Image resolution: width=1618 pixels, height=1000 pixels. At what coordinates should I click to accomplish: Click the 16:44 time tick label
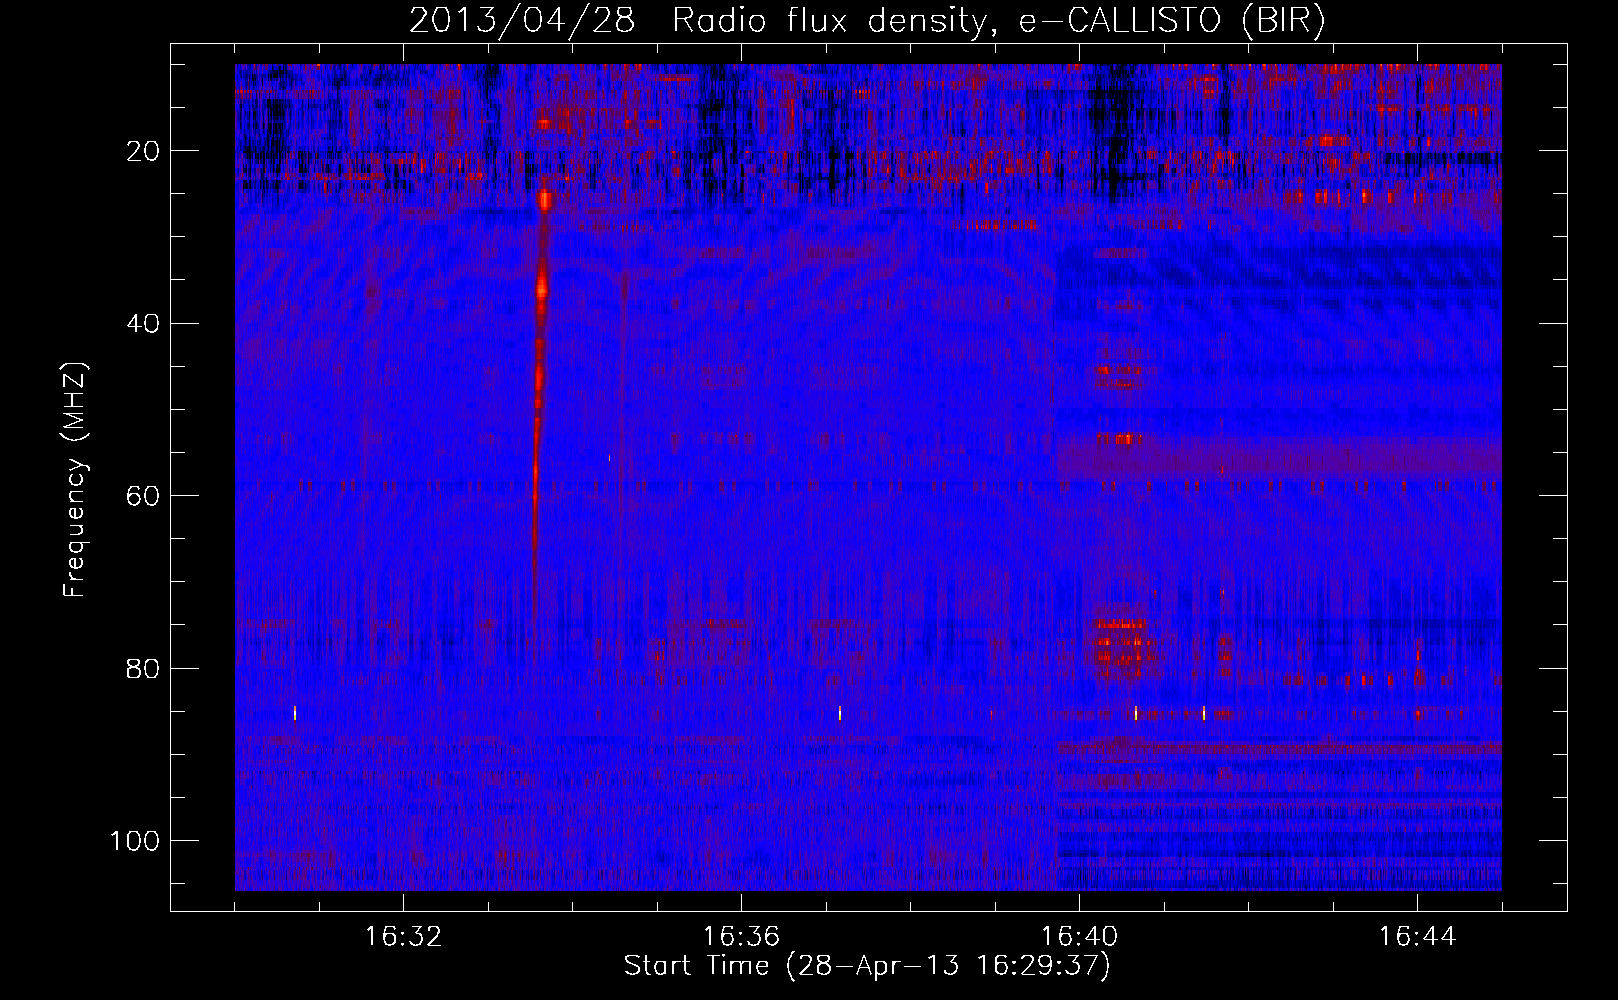1417,937
